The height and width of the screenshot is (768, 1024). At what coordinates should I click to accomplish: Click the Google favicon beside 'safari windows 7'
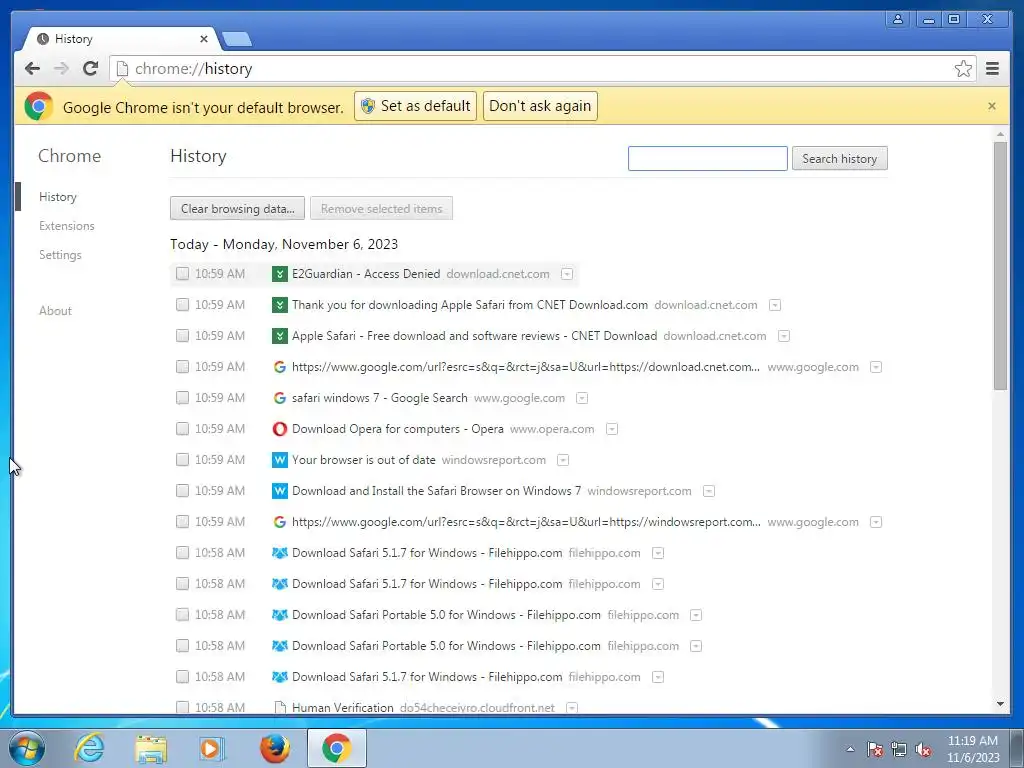pos(280,398)
